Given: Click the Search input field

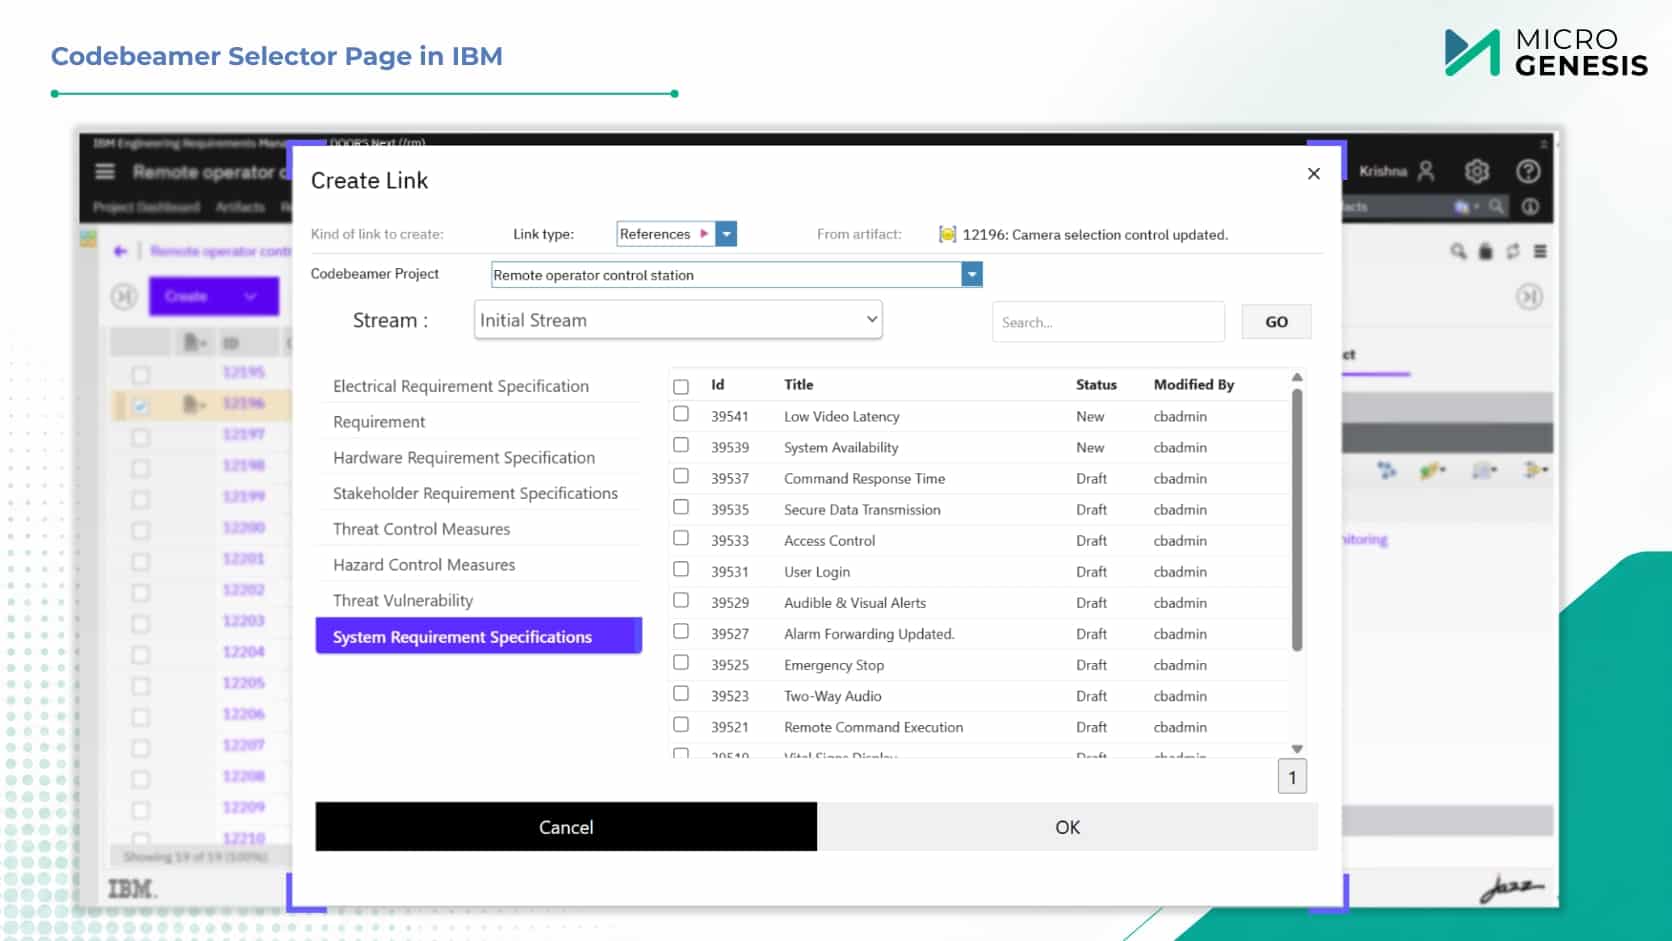Looking at the screenshot, I should 1108,322.
